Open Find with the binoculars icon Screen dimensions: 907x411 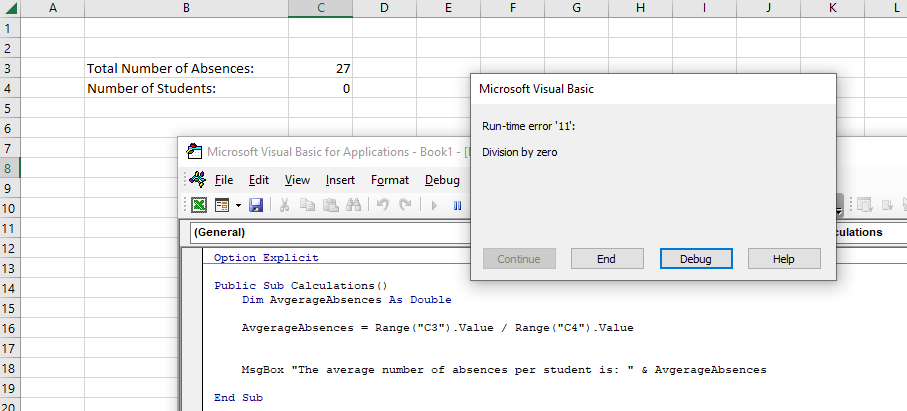pyautogui.click(x=353, y=205)
